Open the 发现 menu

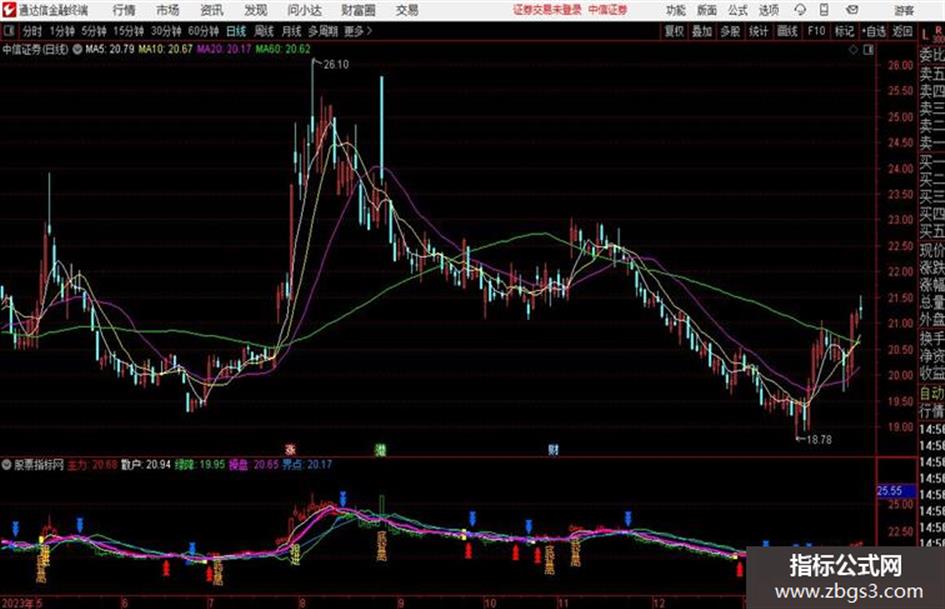[x=256, y=10]
